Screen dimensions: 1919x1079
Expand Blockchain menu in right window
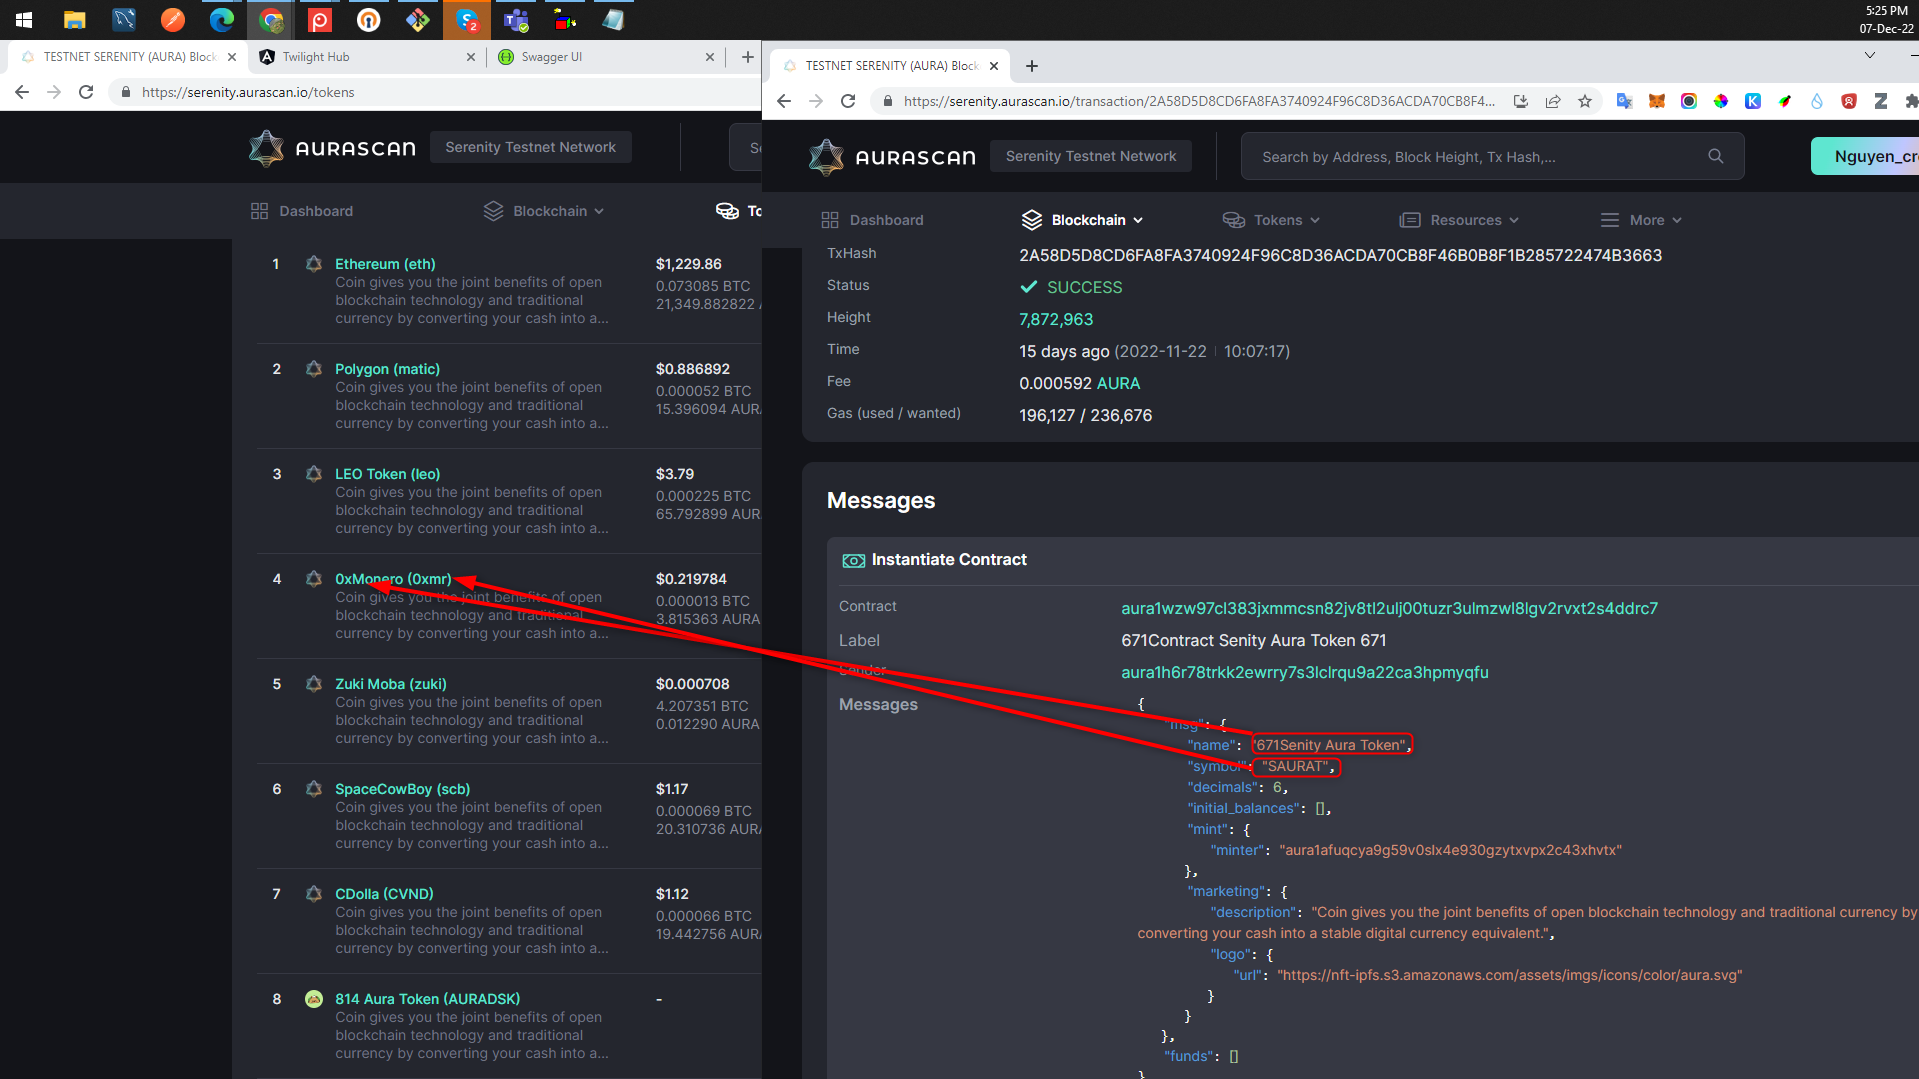(1083, 220)
